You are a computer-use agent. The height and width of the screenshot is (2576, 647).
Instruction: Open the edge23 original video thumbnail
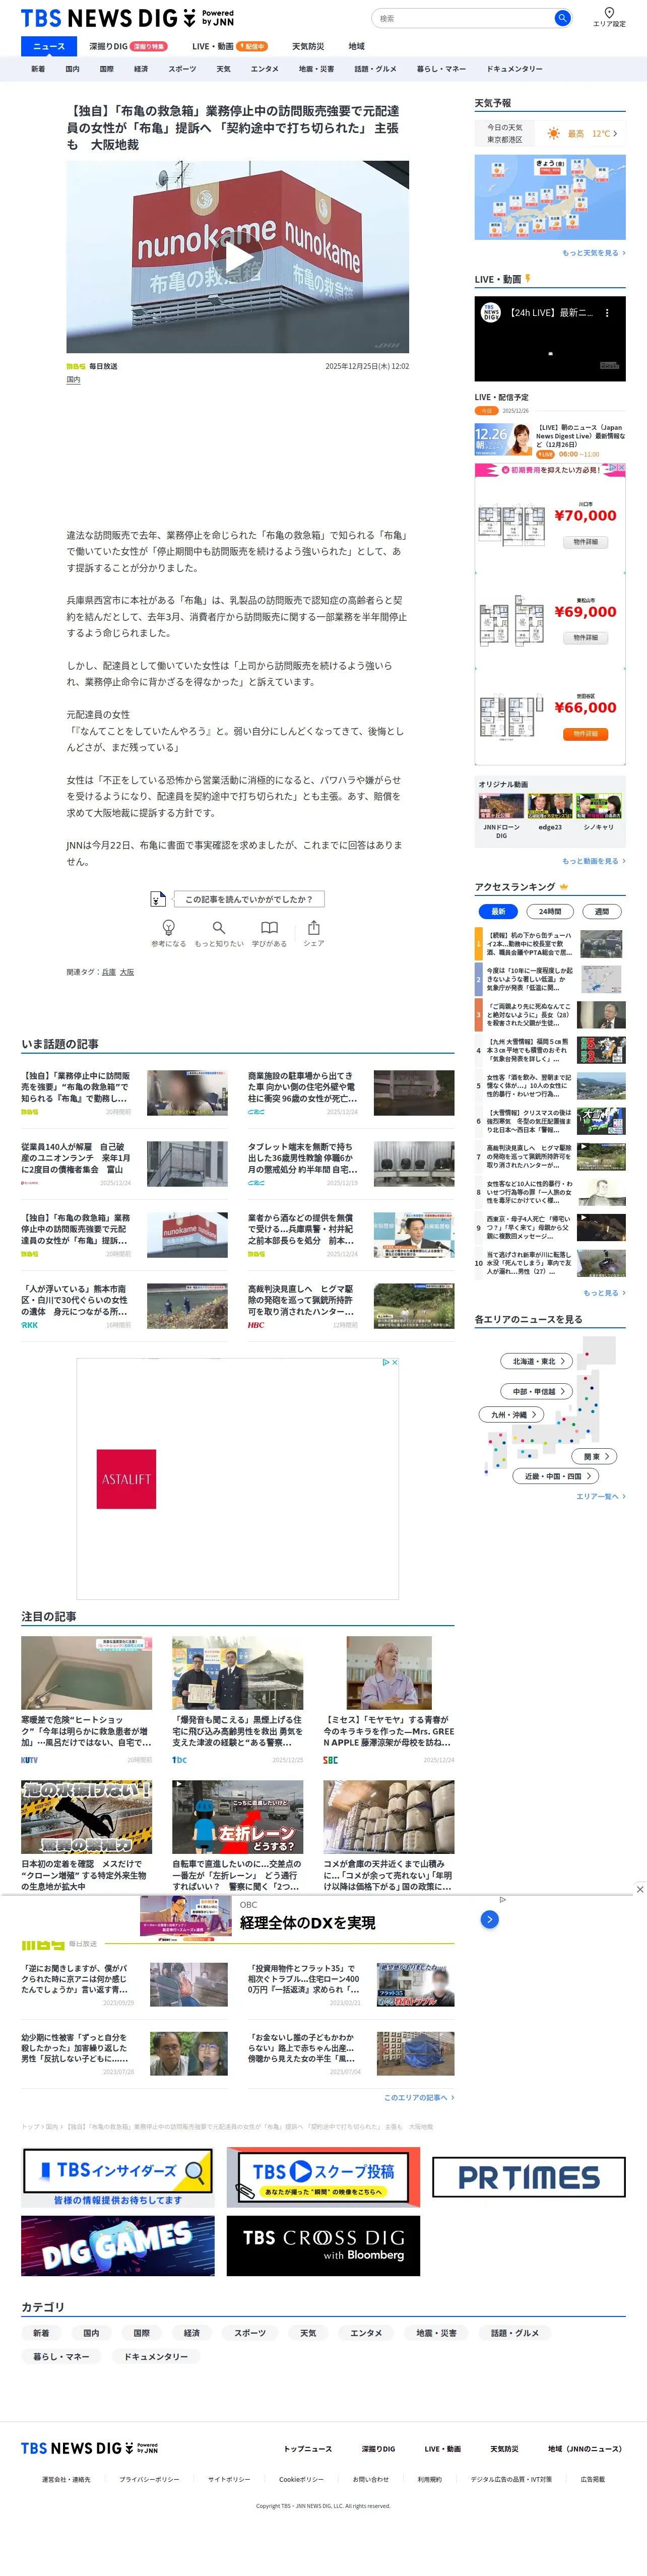tap(550, 806)
